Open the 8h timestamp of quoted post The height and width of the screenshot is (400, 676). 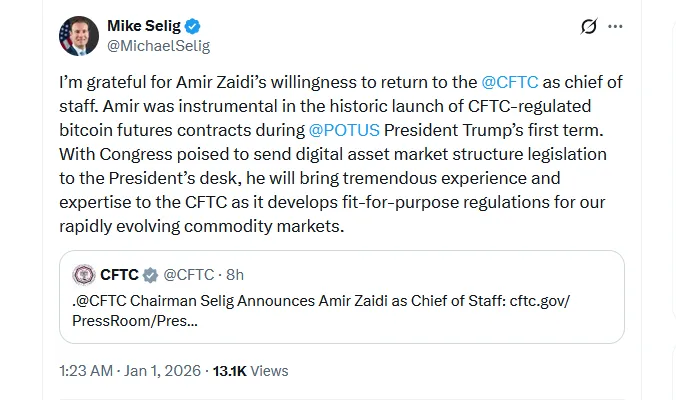(x=236, y=275)
